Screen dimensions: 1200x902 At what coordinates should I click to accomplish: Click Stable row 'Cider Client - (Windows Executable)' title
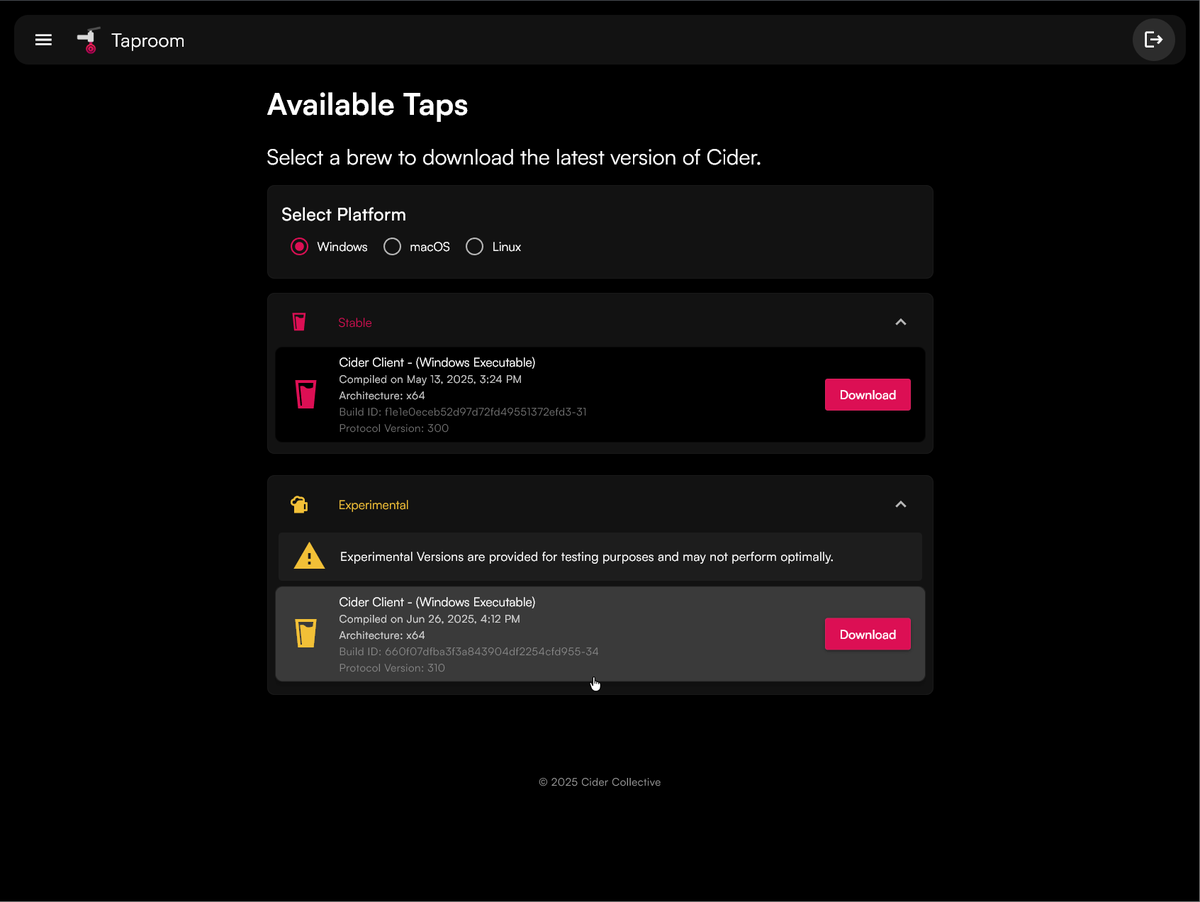pyautogui.click(x=437, y=362)
